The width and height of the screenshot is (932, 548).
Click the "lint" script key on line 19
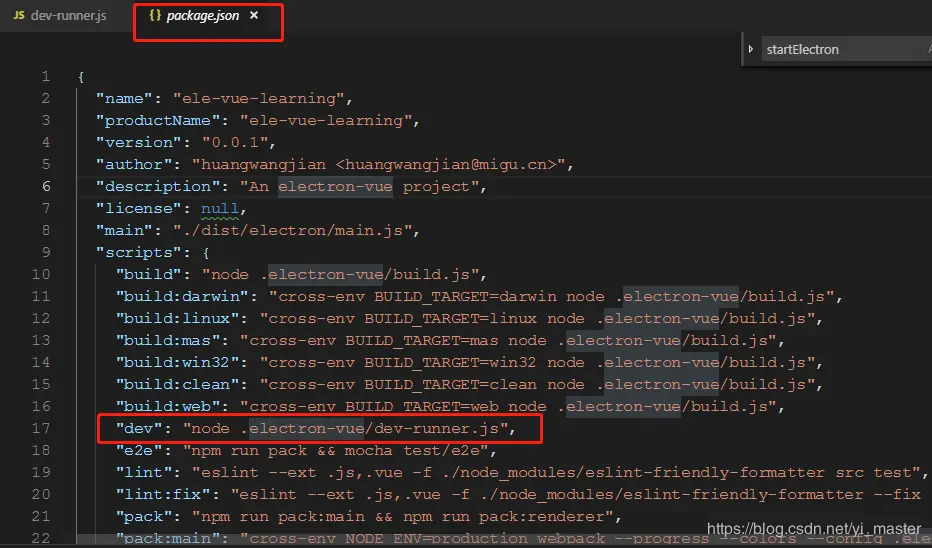click(x=143, y=473)
